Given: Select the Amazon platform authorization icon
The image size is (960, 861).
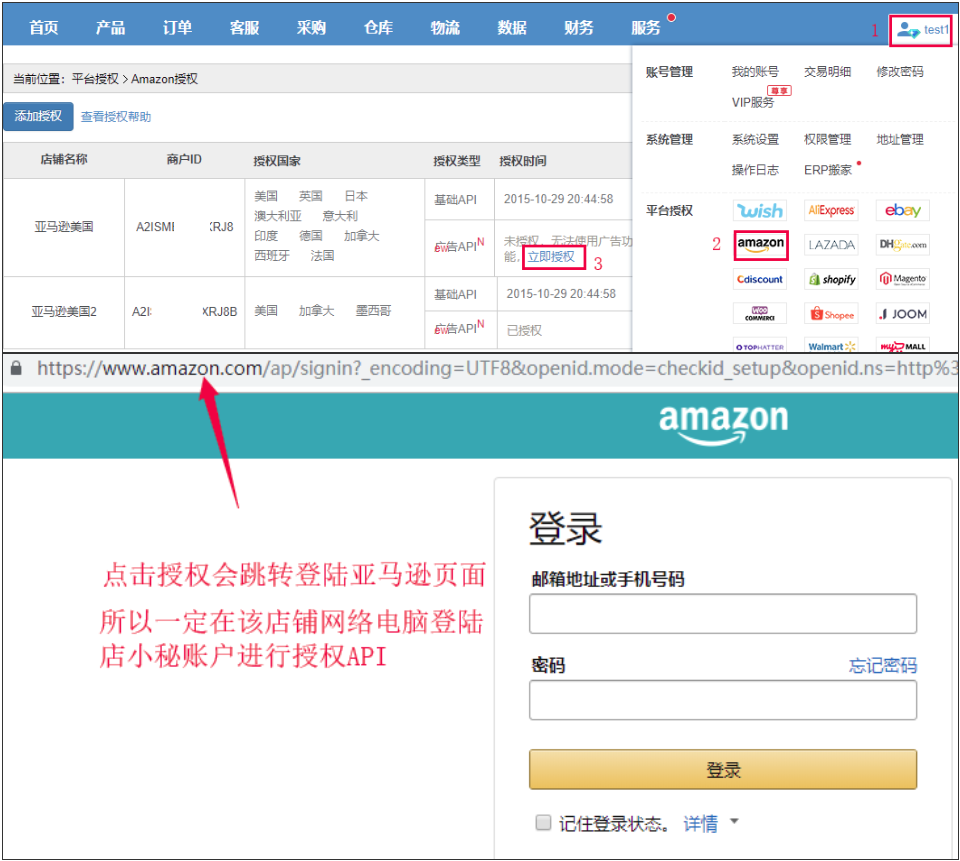Looking at the screenshot, I should tap(760, 245).
